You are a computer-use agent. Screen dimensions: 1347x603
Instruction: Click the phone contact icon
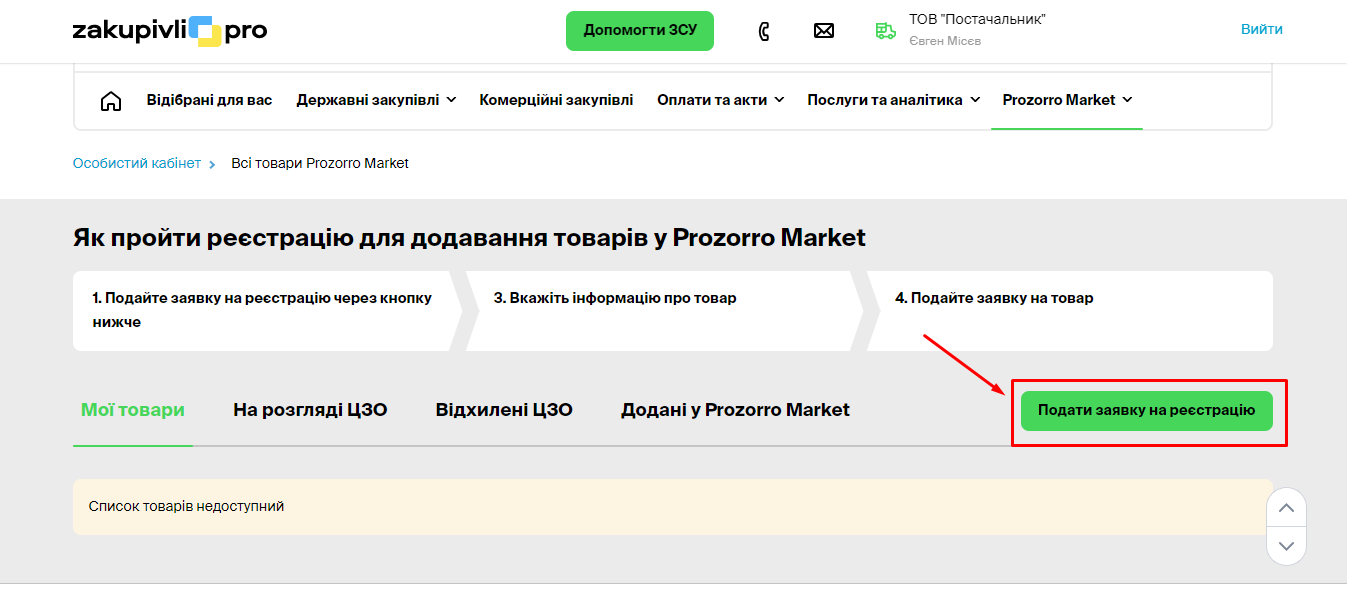pyautogui.click(x=764, y=30)
